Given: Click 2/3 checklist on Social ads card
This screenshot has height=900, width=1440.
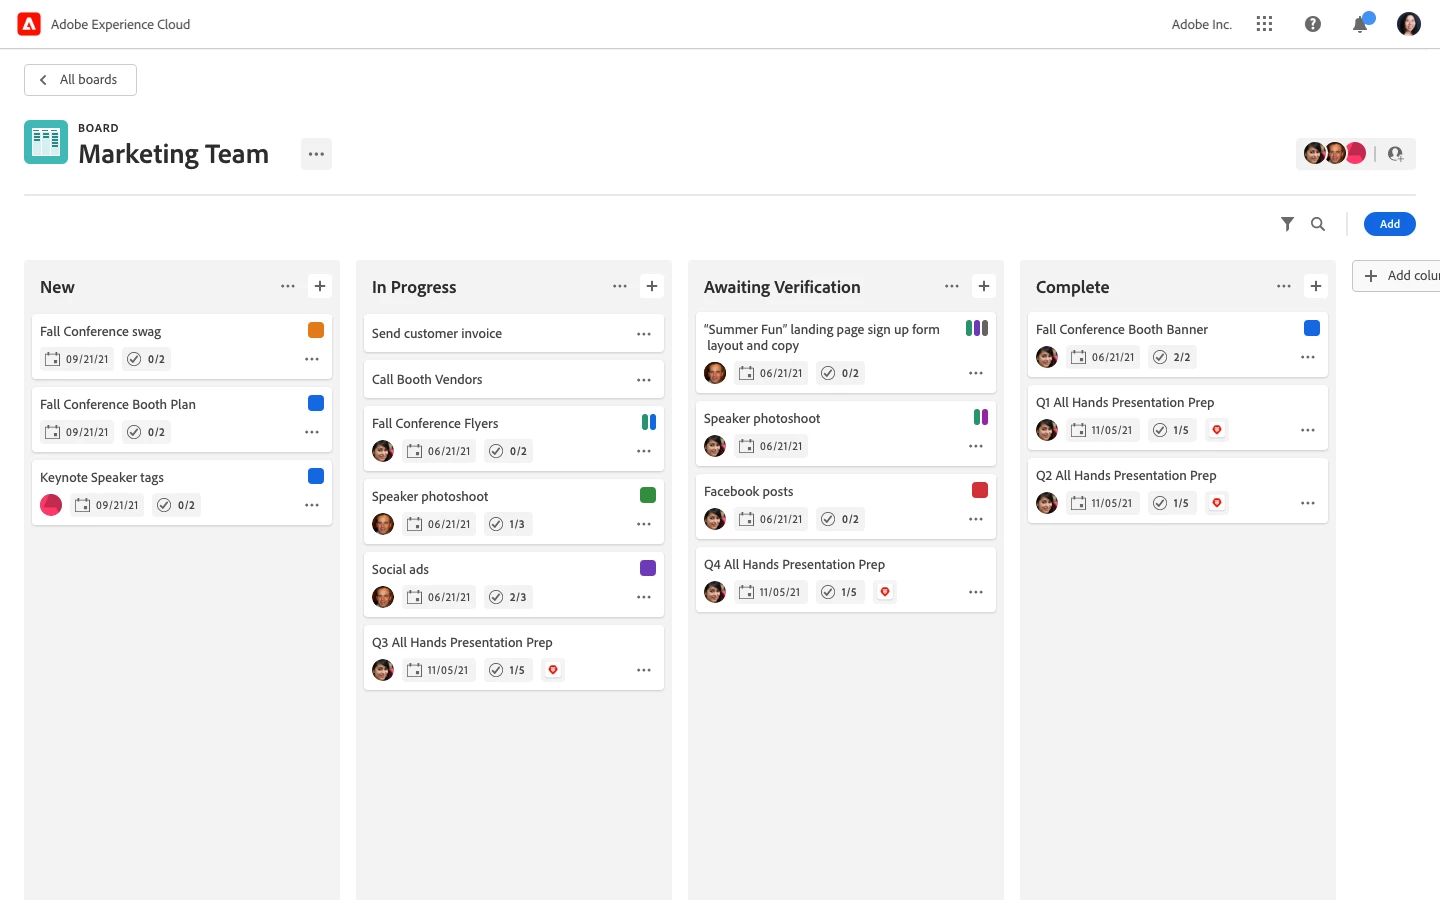Looking at the screenshot, I should click(x=508, y=597).
